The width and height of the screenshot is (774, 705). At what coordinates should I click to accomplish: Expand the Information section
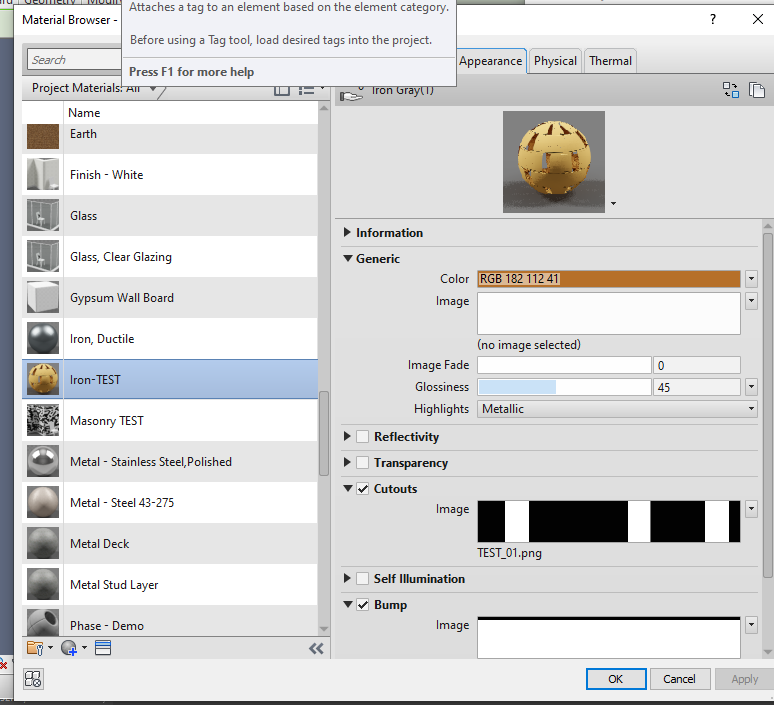pyautogui.click(x=348, y=233)
